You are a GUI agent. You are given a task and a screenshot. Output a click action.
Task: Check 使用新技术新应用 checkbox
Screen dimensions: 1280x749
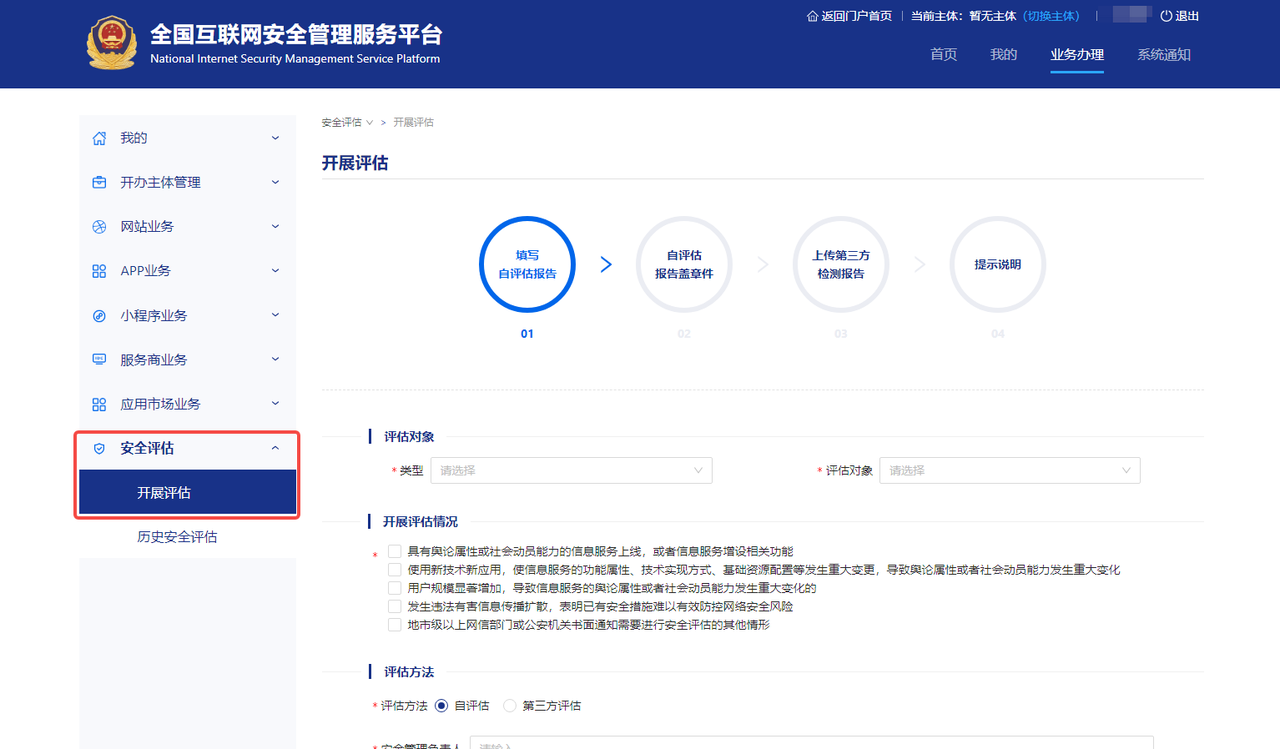(x=394, y=570)
